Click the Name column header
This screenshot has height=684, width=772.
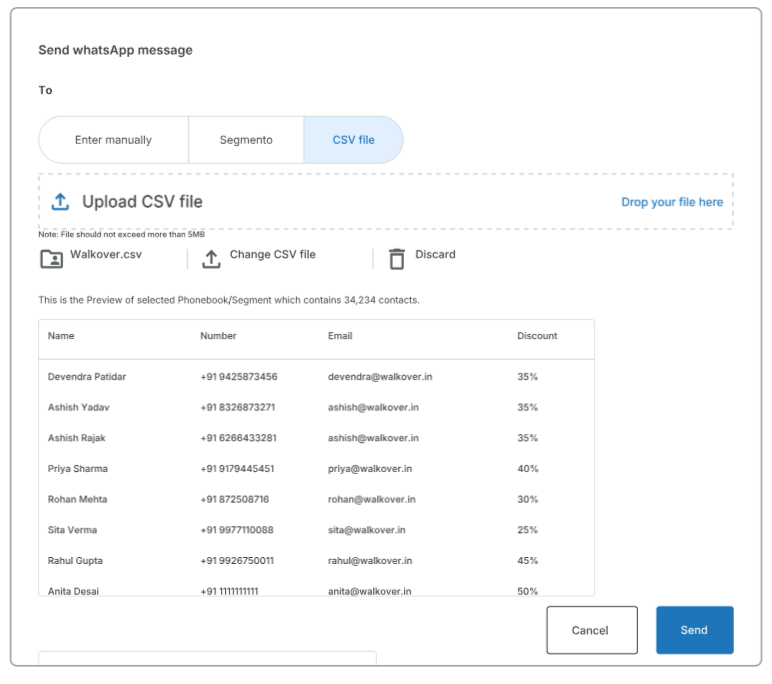pos(61,336)
